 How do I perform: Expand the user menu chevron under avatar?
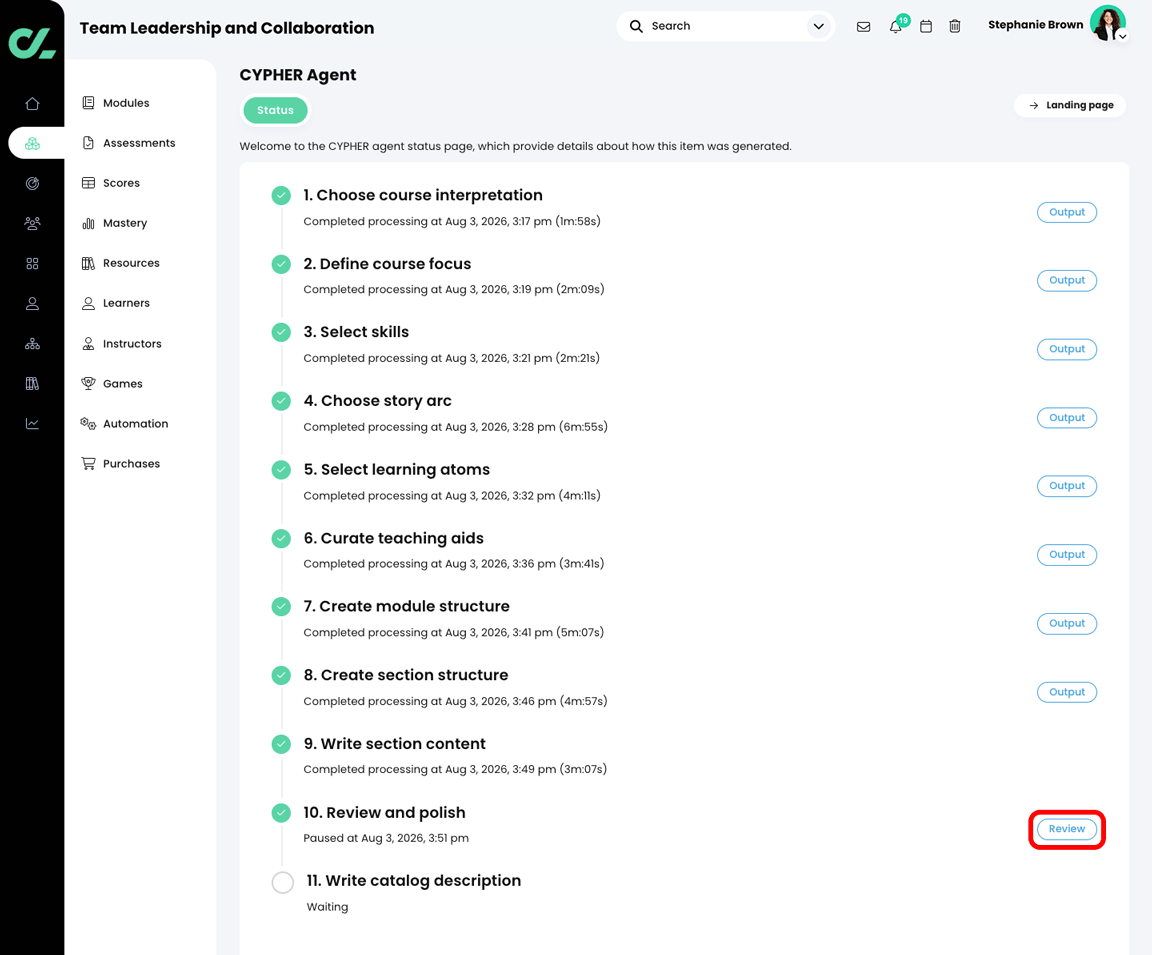click(1123, 37)
